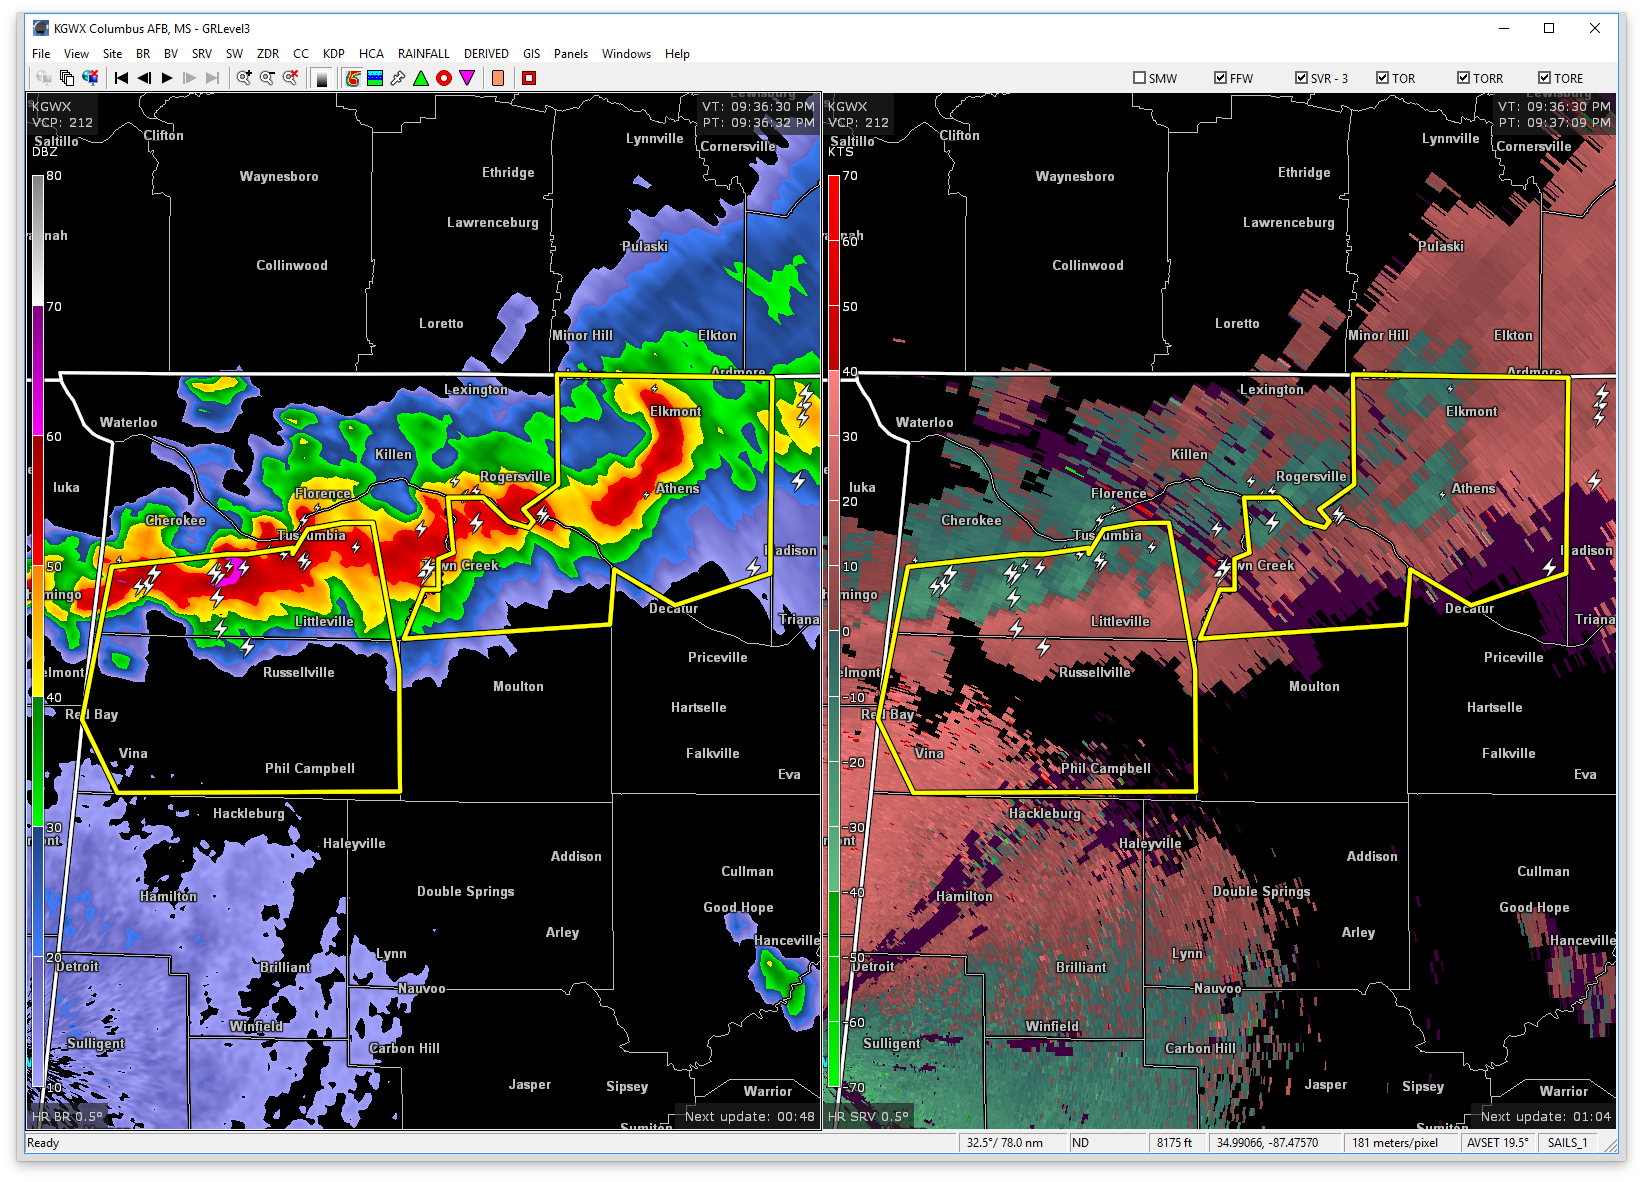Play the radar loop animation
The width and height of the screenshot is (1643, 1182).
click(x=167, y=78)
